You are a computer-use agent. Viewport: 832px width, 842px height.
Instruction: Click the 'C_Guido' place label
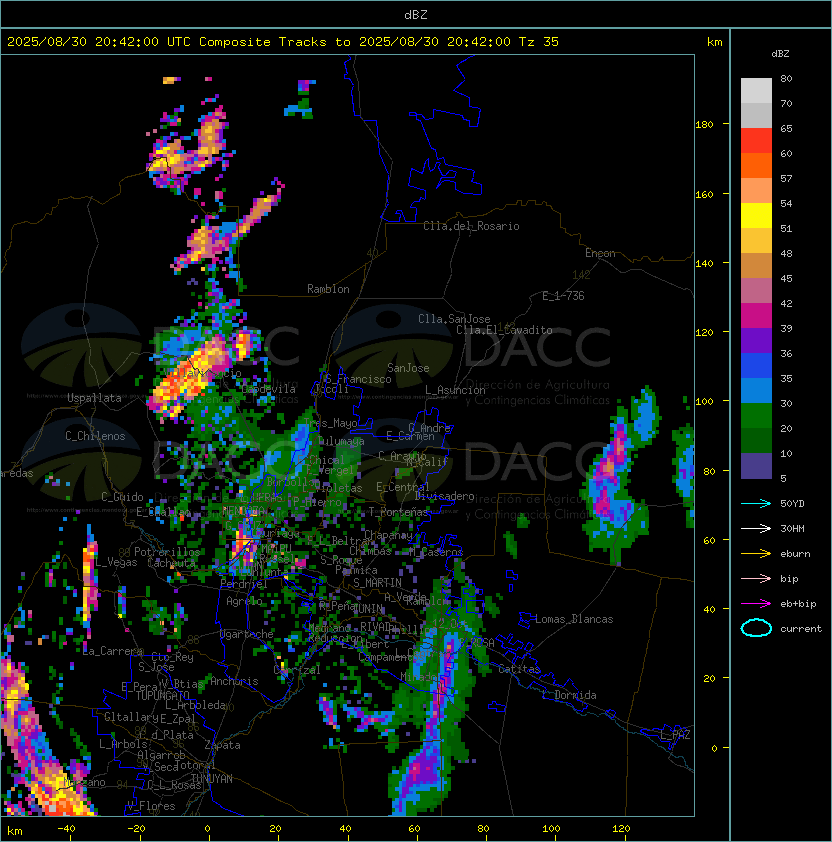coord(122,497)
